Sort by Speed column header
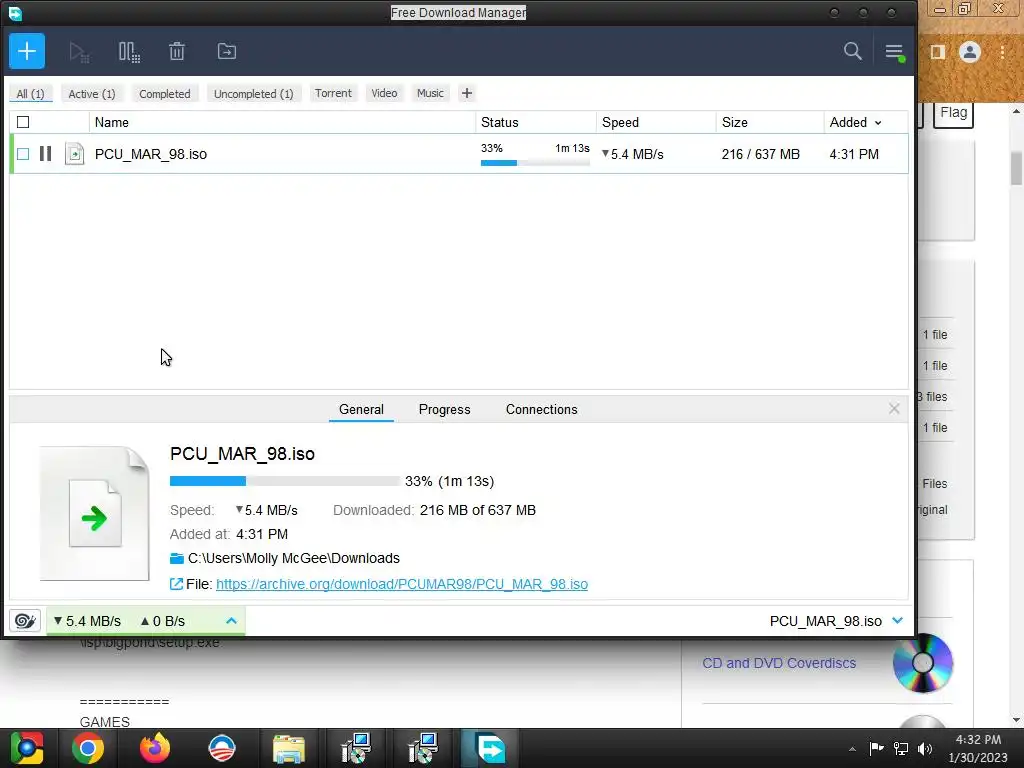The height and width of the screenshot is (768, 1024). click(x=620, y=122)
